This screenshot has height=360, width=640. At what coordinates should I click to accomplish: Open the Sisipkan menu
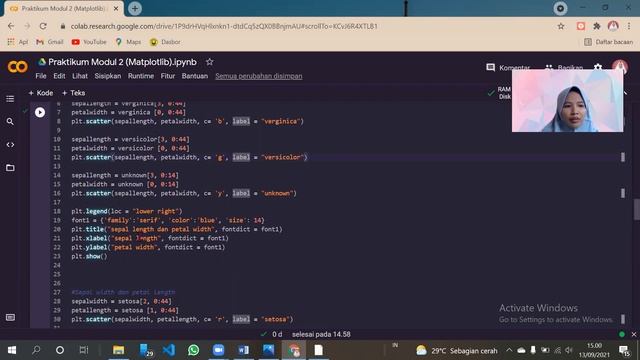click(x=108, y=76)
